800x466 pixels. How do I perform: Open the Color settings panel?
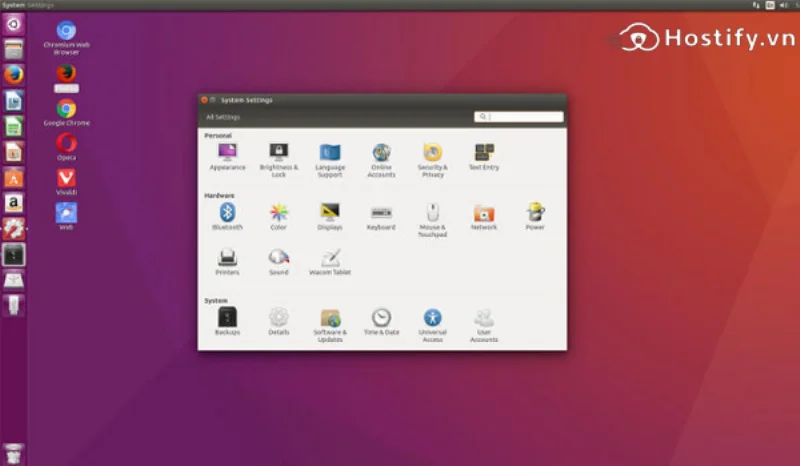click(x=279, y=217)
